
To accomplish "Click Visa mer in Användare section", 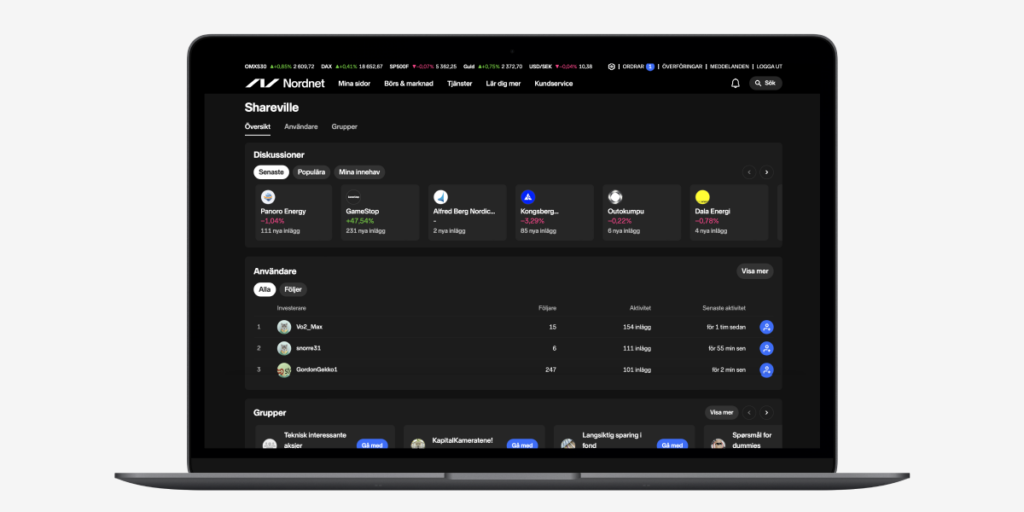I will pos(755,272).
